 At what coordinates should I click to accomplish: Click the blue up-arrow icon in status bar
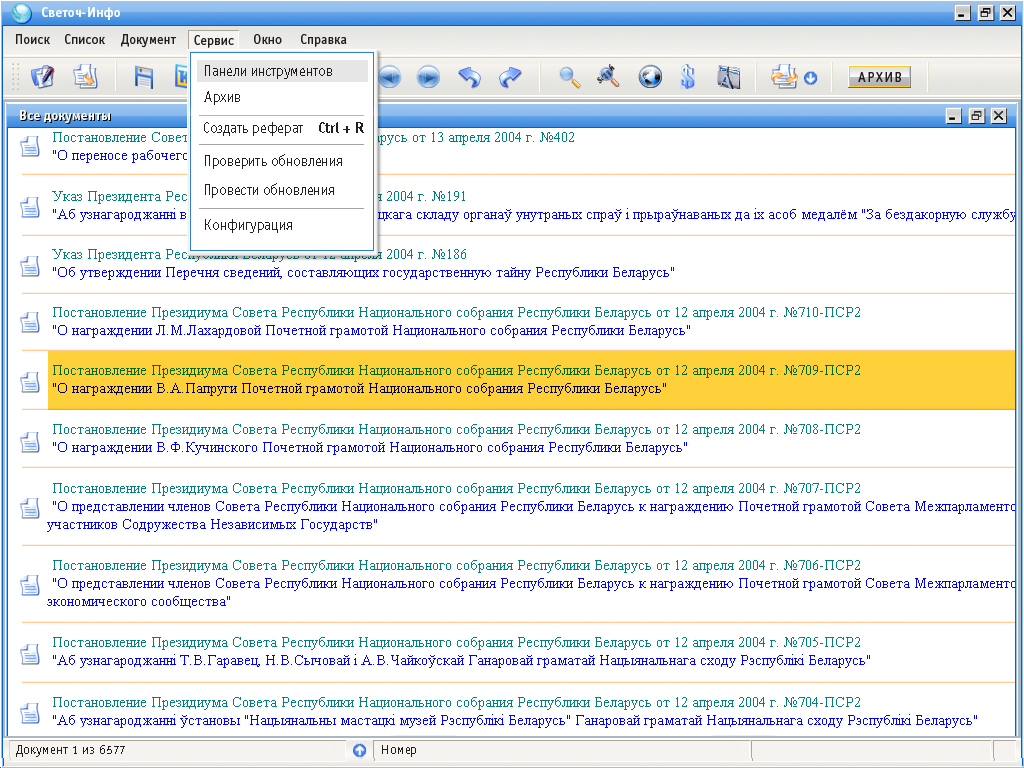click(360, 750)
